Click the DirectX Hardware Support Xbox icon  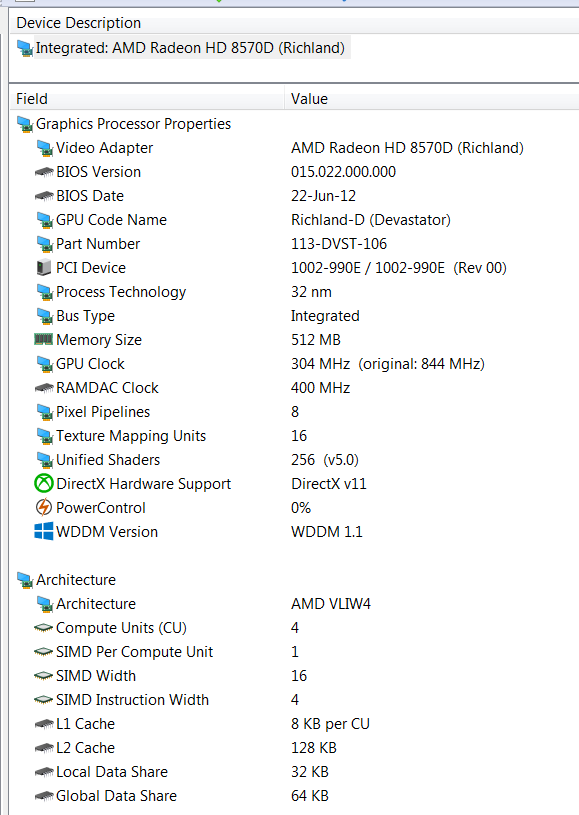click(44, 483)
